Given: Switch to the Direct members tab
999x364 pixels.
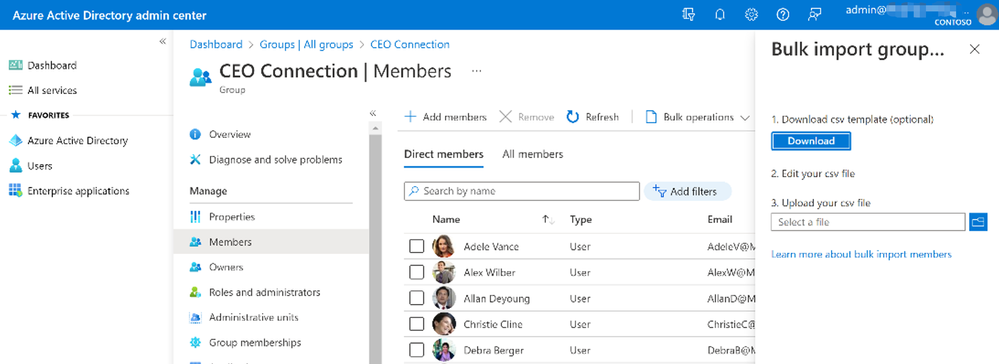Looking at the screenshot, I should pyautogui.click(x=443, y=154).
